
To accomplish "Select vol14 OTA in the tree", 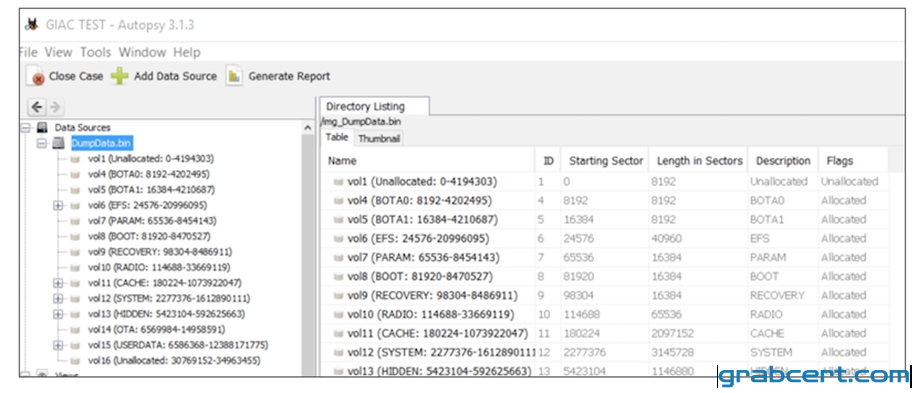I will (156, 330).
